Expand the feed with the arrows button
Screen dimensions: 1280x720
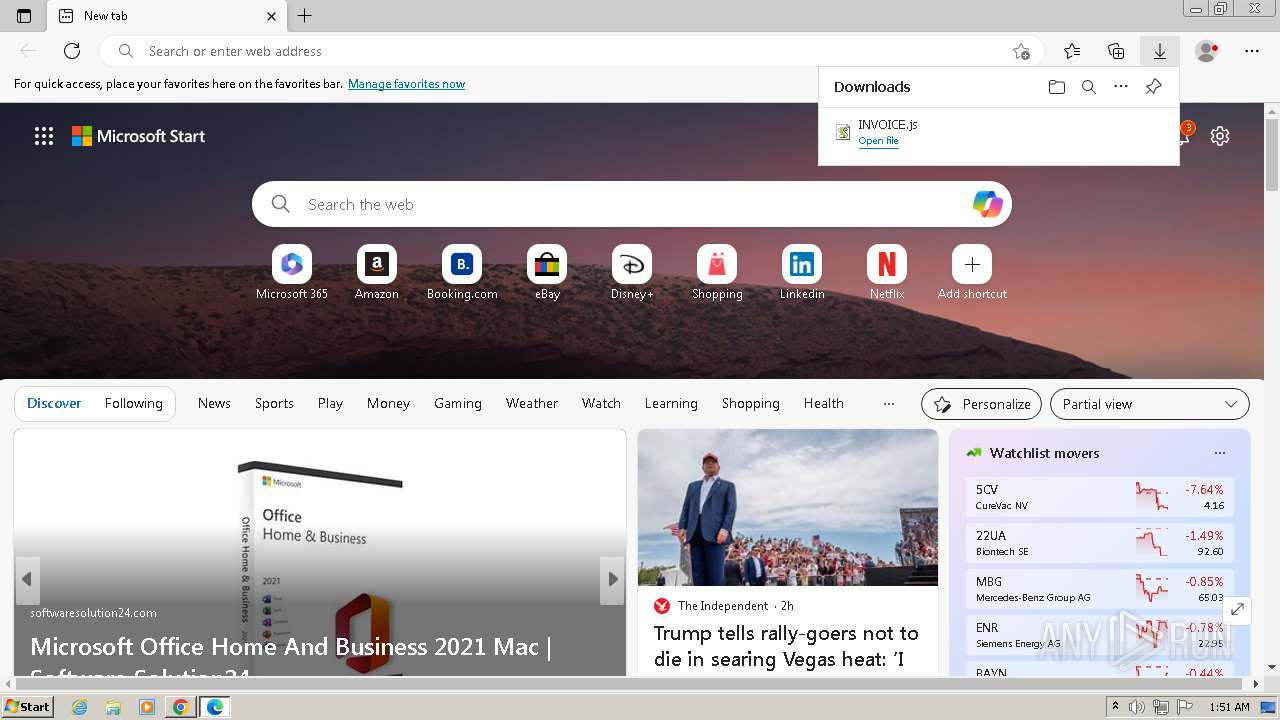tap(1237, 609)
